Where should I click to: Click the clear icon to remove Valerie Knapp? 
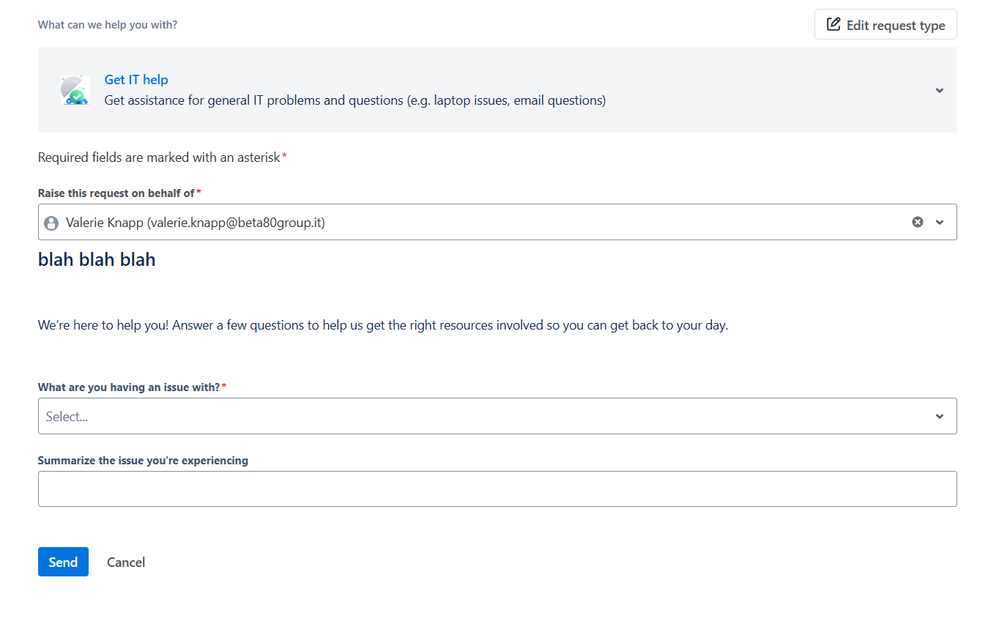(917, 222)
